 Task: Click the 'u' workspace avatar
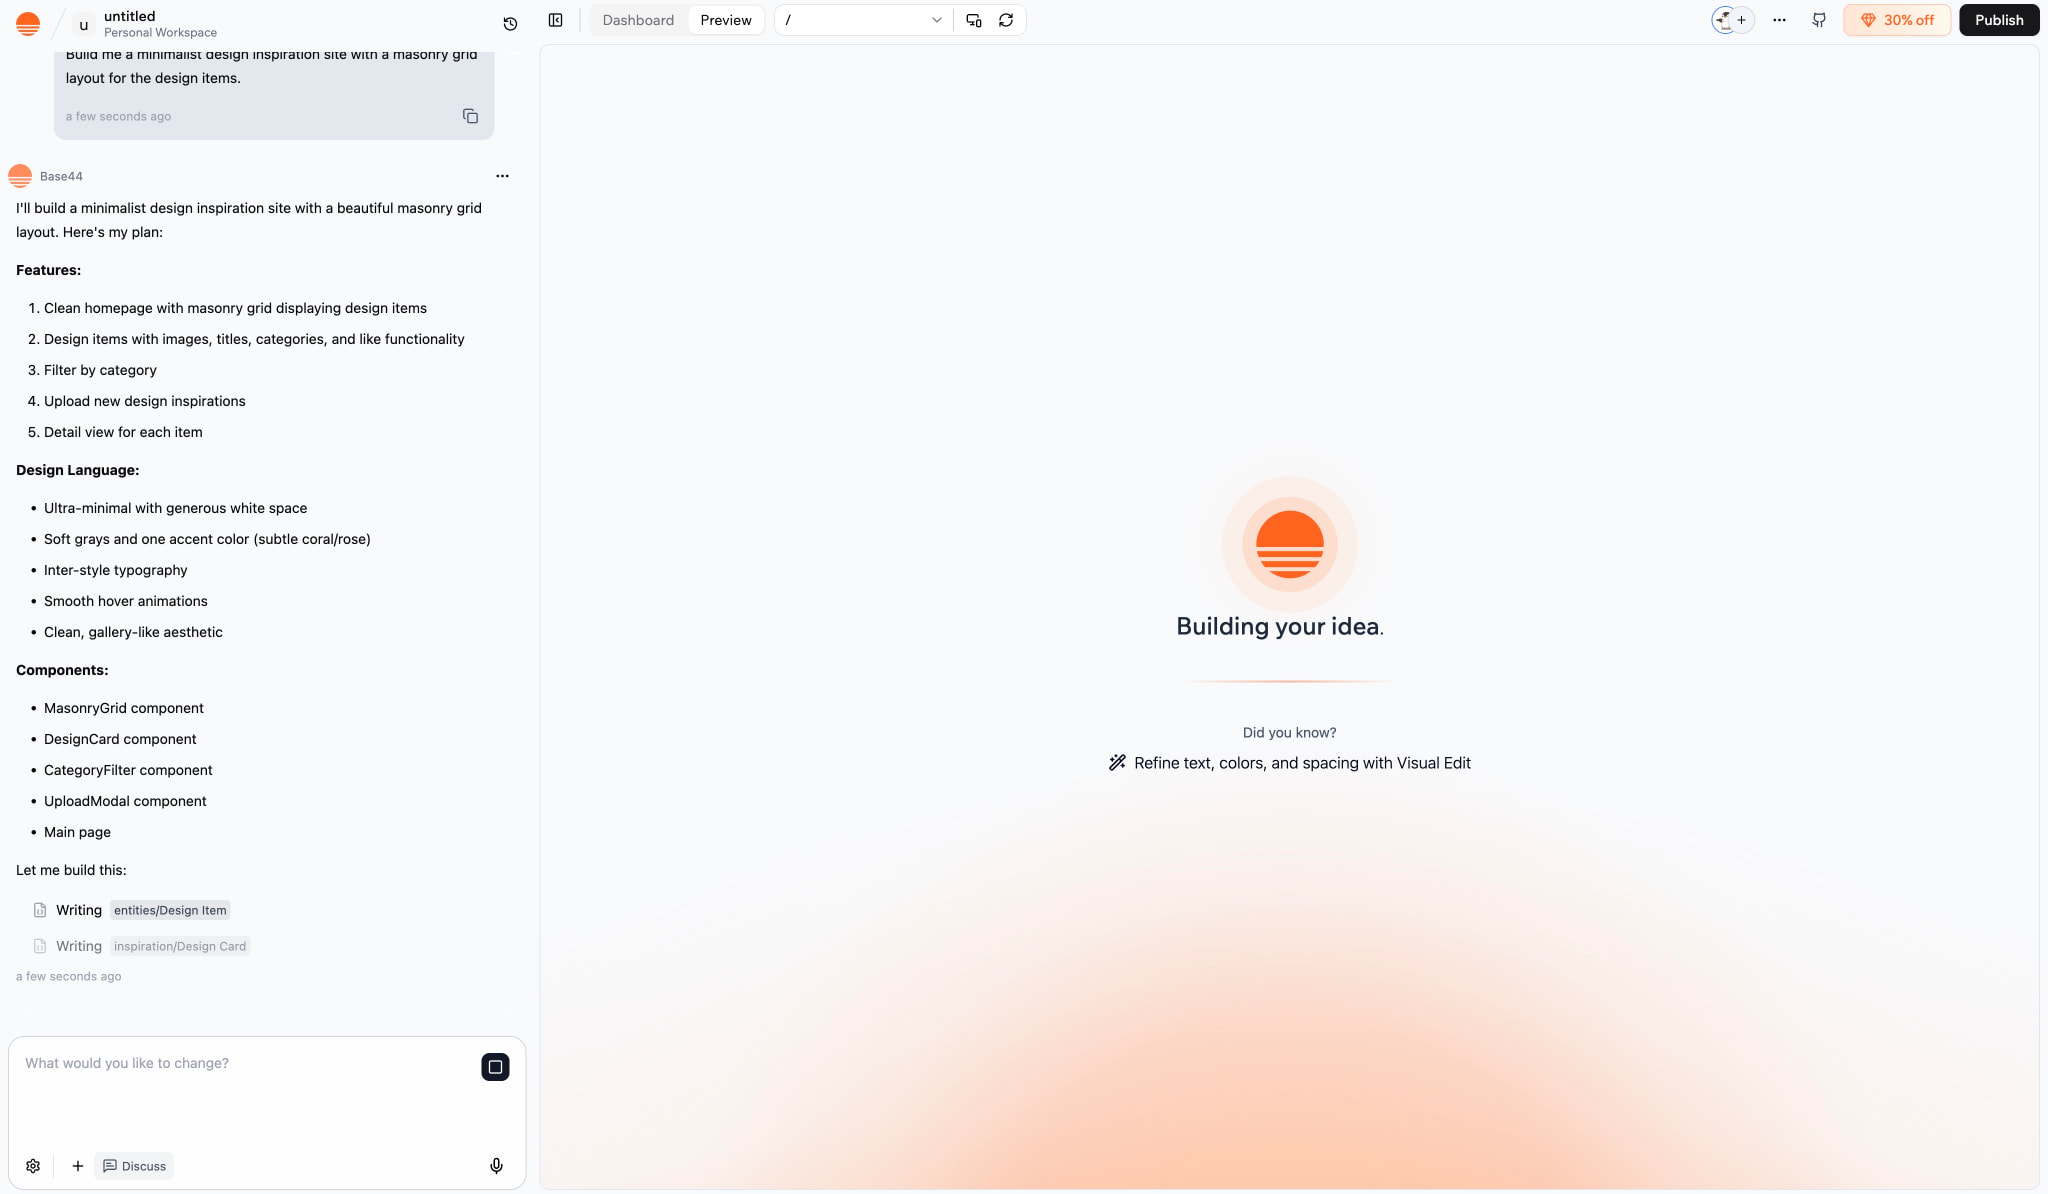pos(84,25)
